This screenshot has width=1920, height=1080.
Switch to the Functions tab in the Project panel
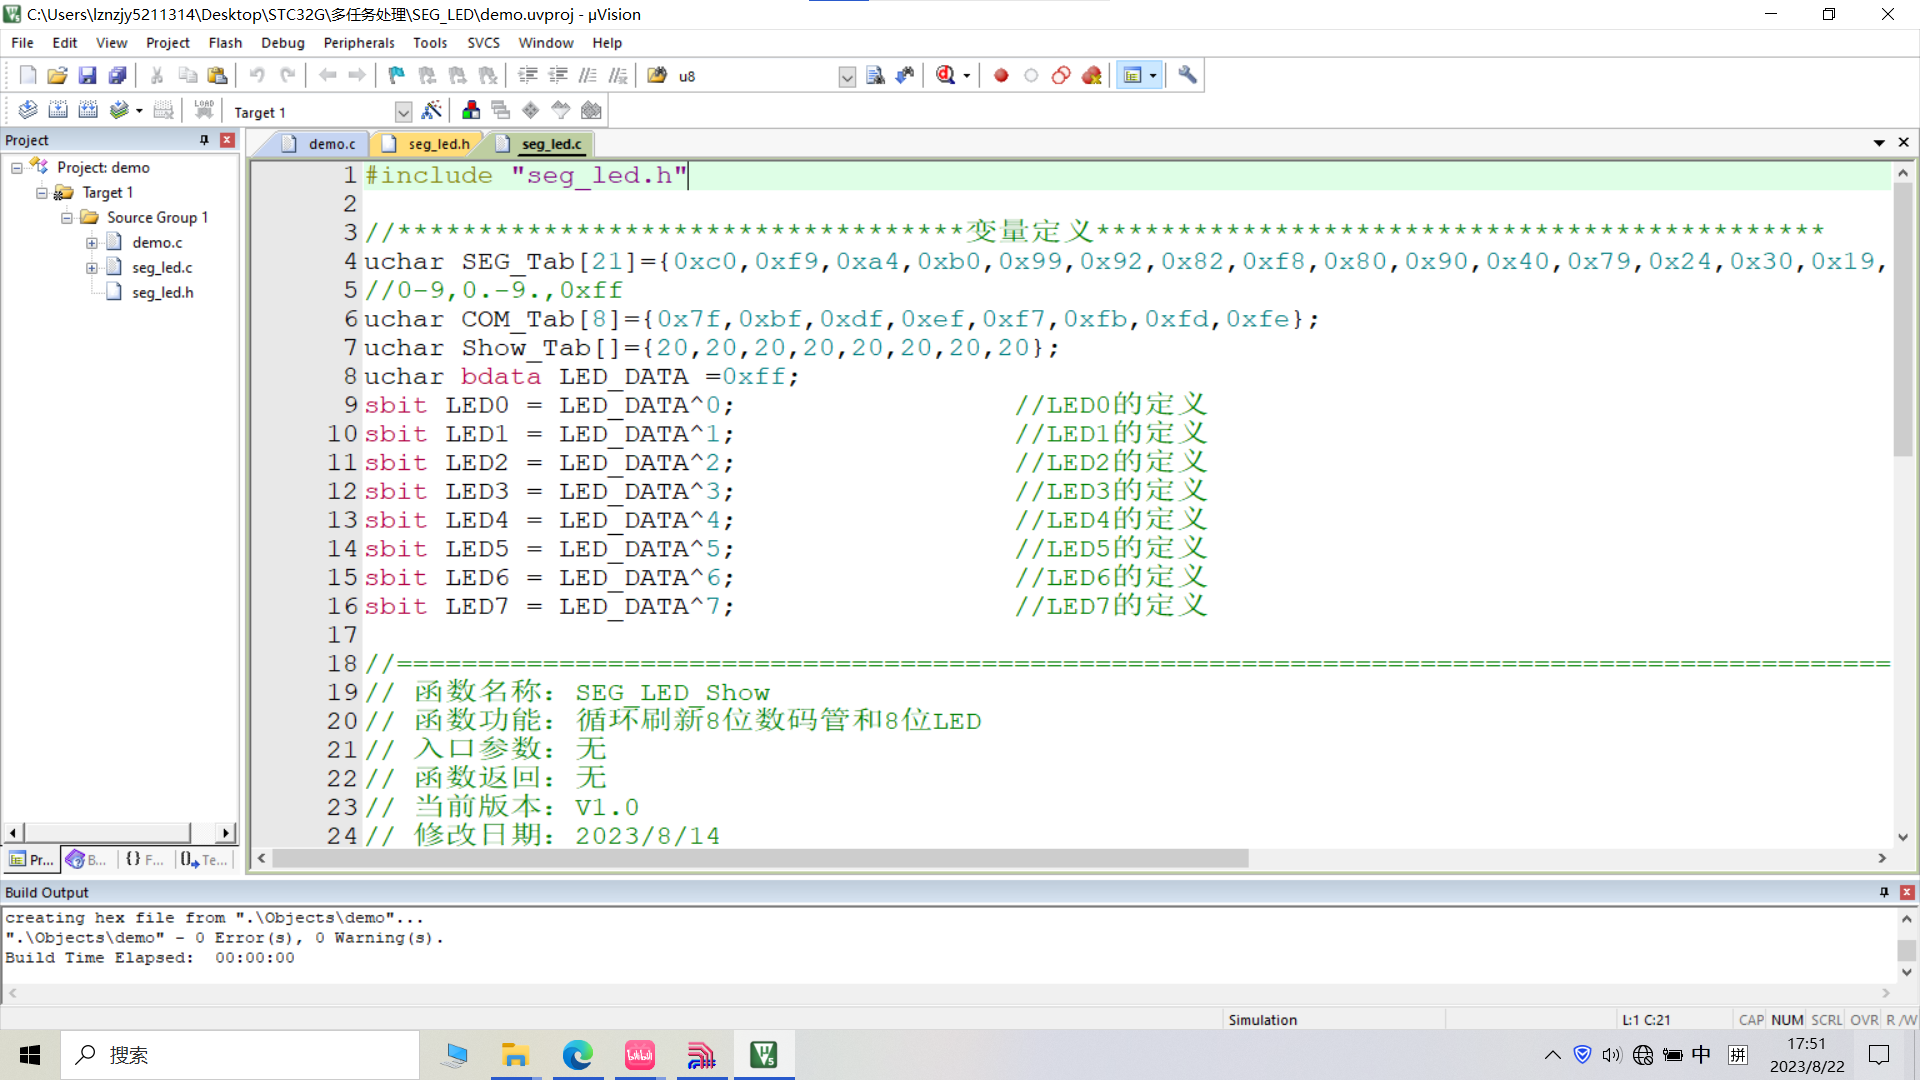point(145,859)
